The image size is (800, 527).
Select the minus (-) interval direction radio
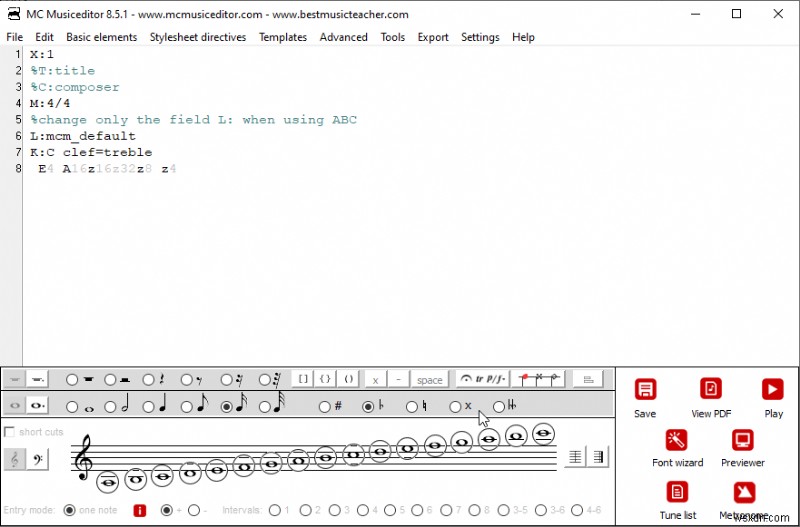click(x=193, y=510)
